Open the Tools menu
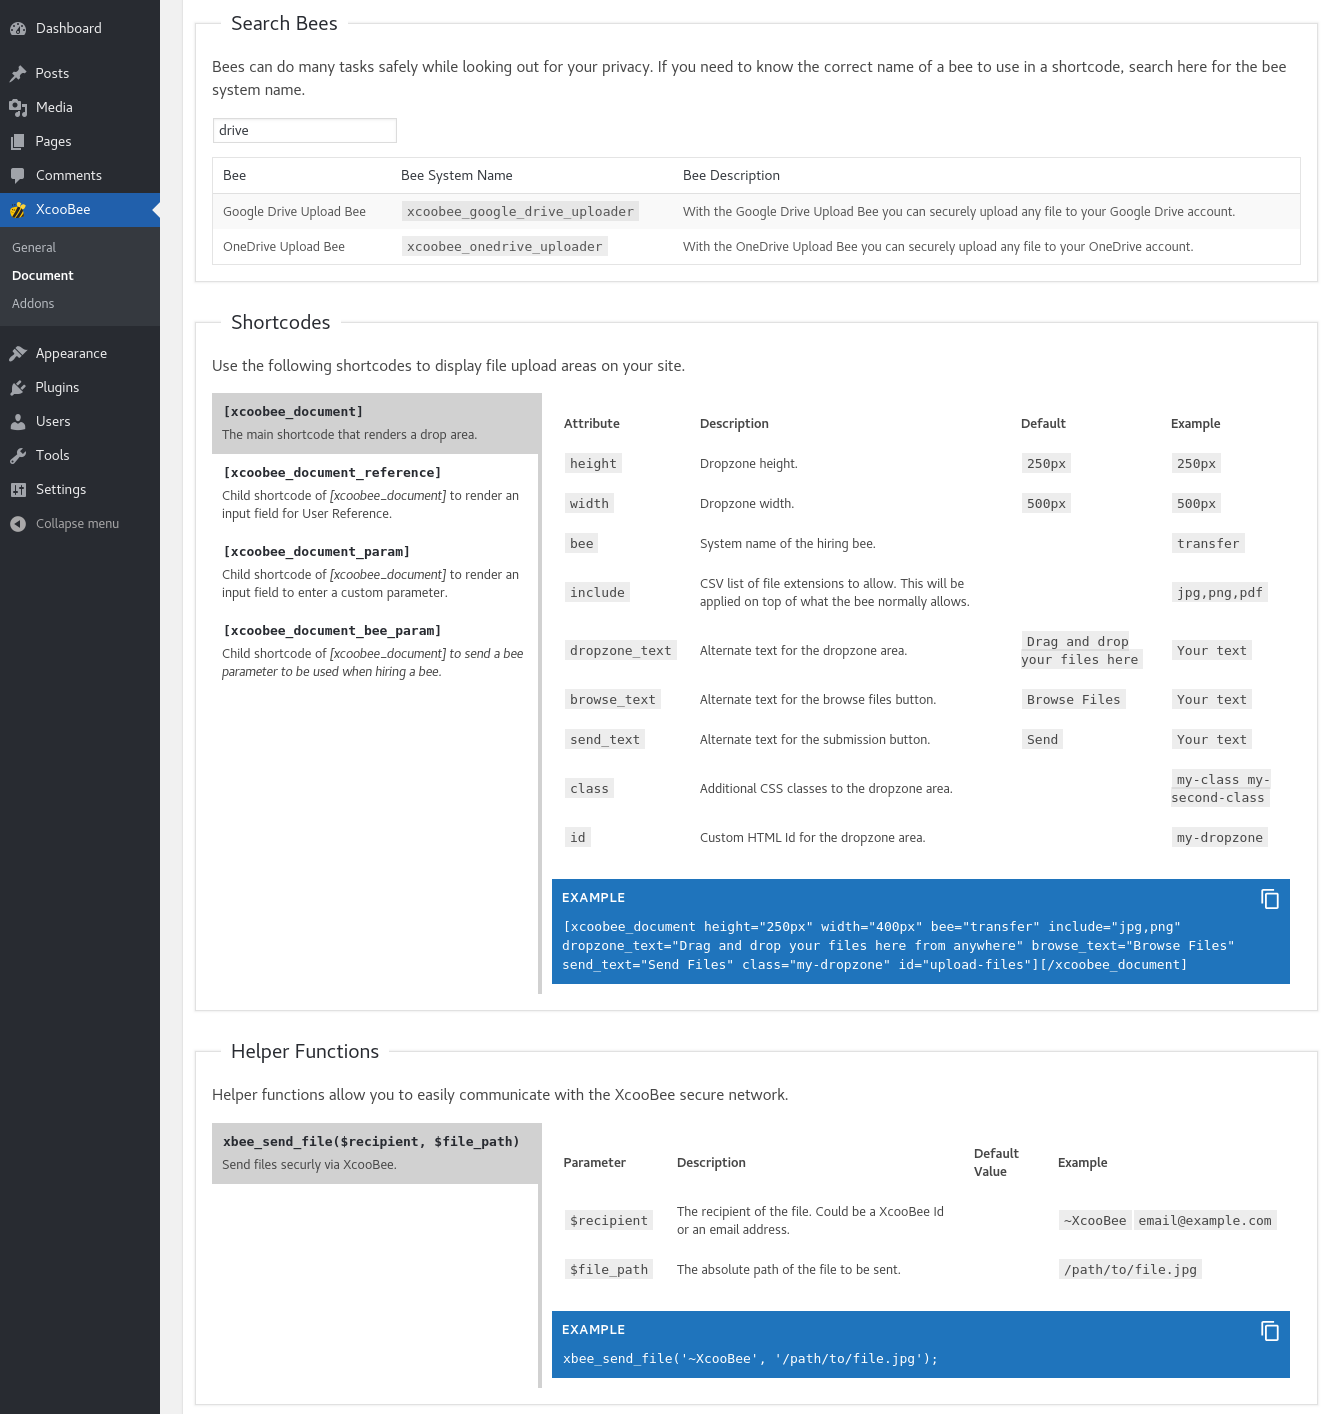Viewport: 1330px width, 1414px height. pos(80,455)
